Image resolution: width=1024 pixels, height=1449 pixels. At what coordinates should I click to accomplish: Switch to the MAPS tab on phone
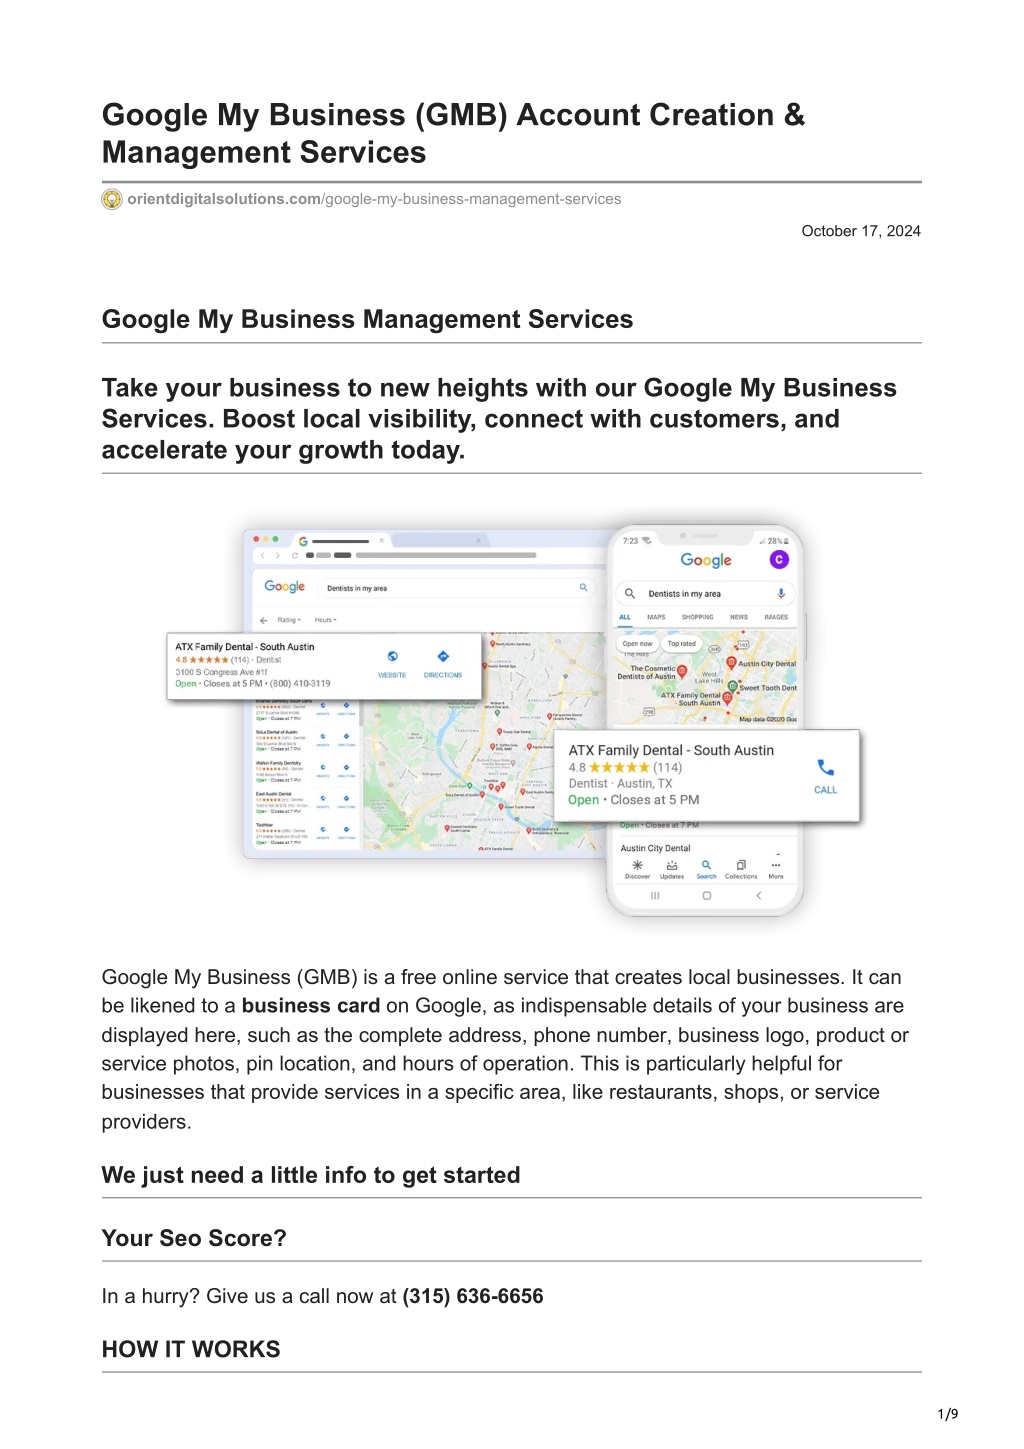[656, 617]
